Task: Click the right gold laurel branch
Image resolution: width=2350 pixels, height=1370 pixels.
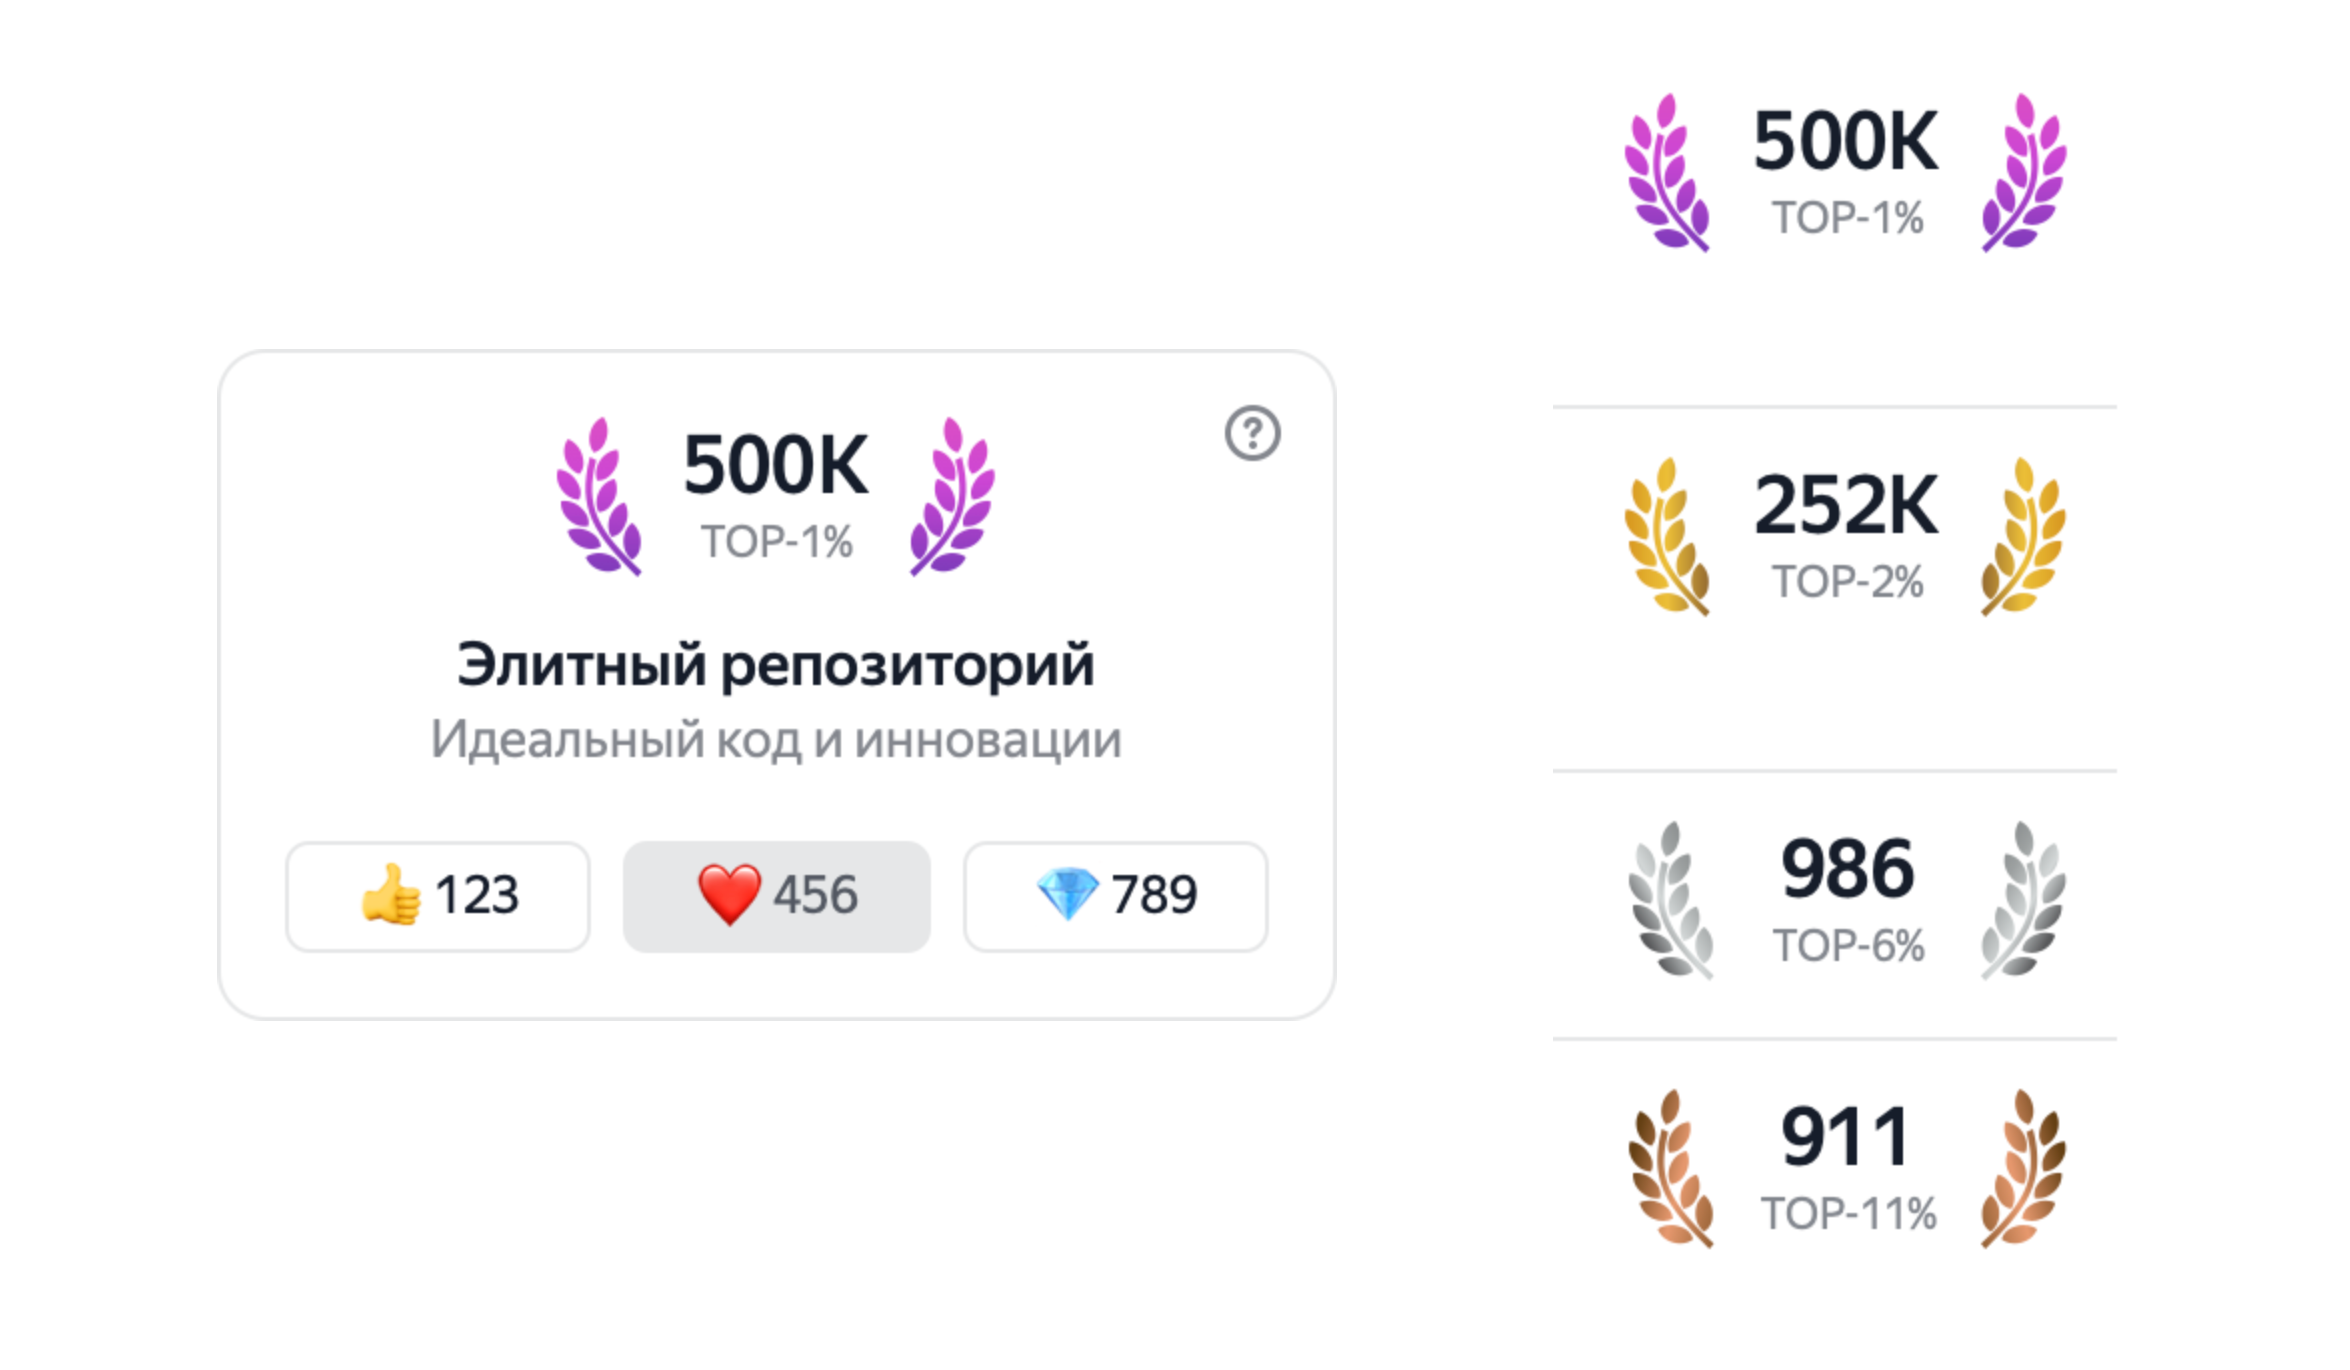Action: point(2024,537)
